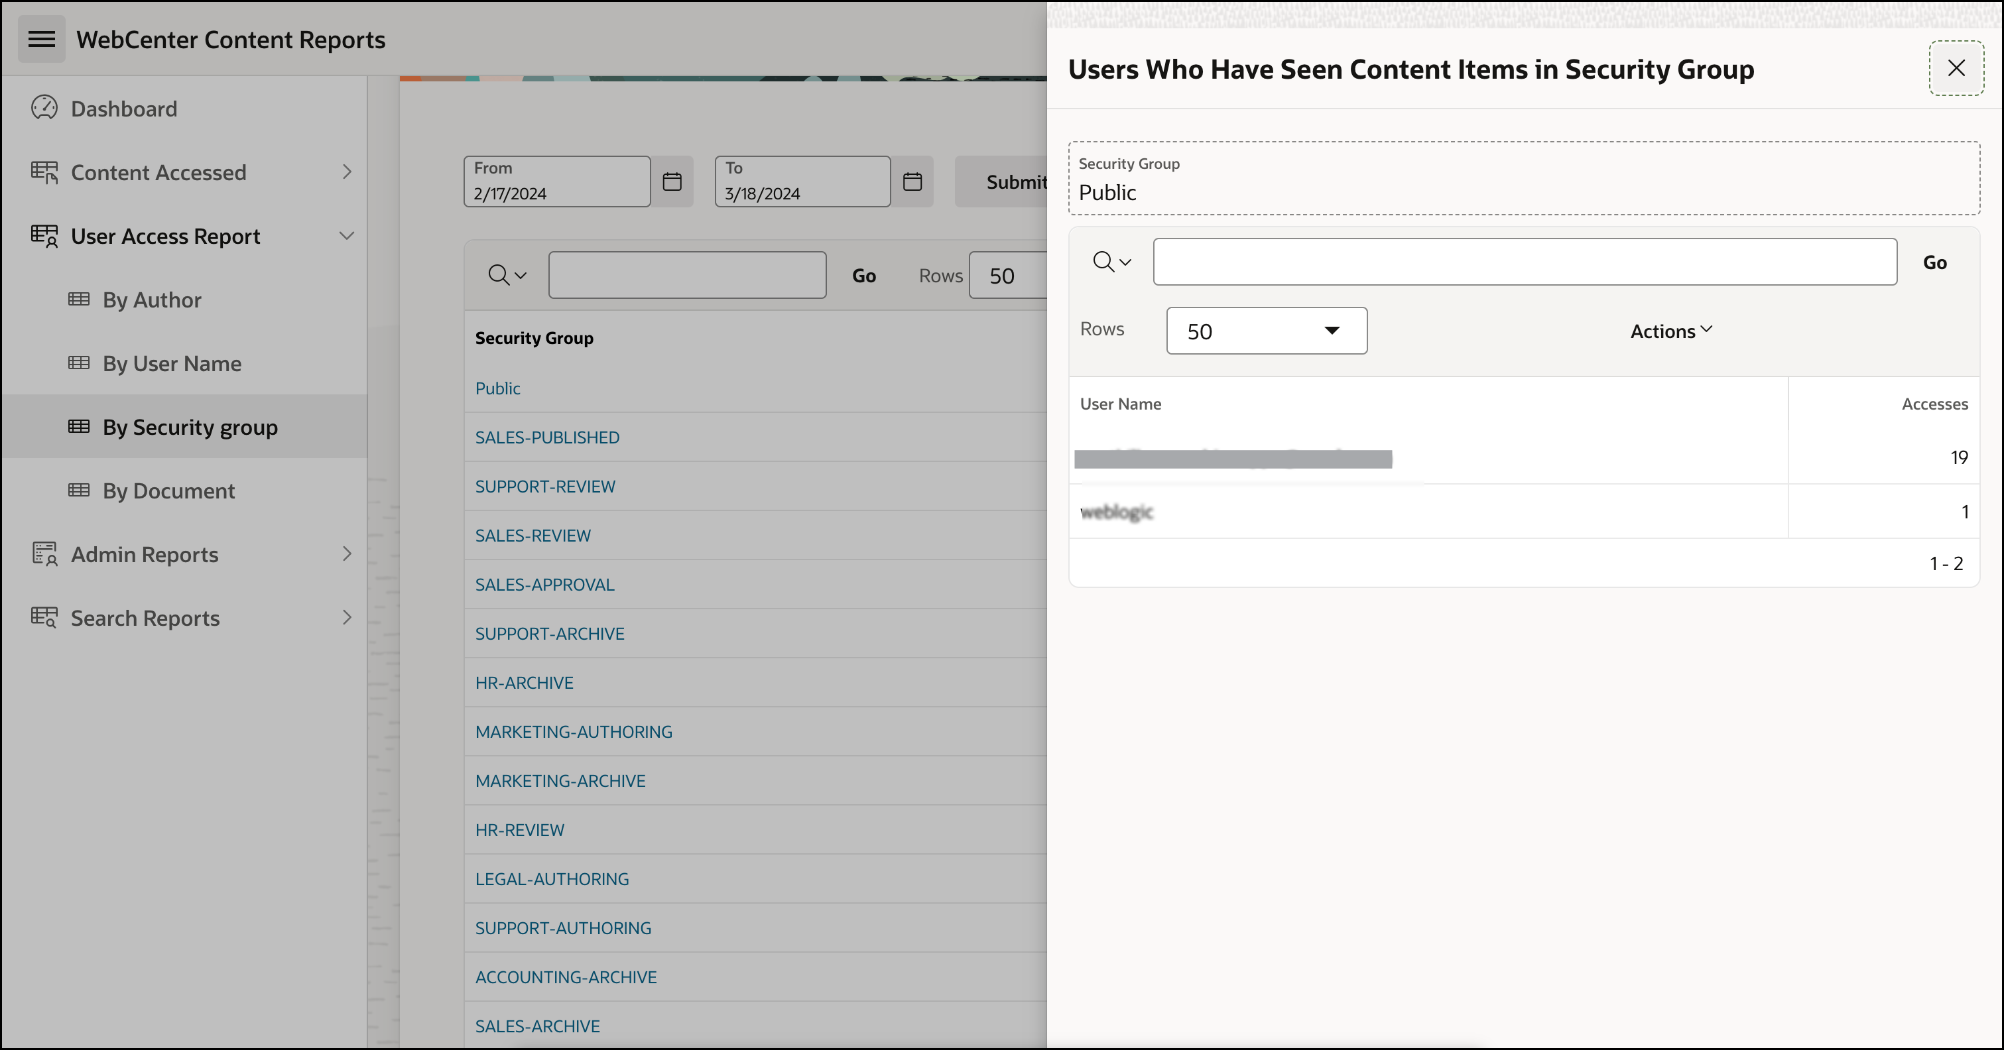Image resolution: width=2004 pixels, height=1050 pixels.
Task: Click the Dashboard gauge icon
Action: tap(44, 108)
